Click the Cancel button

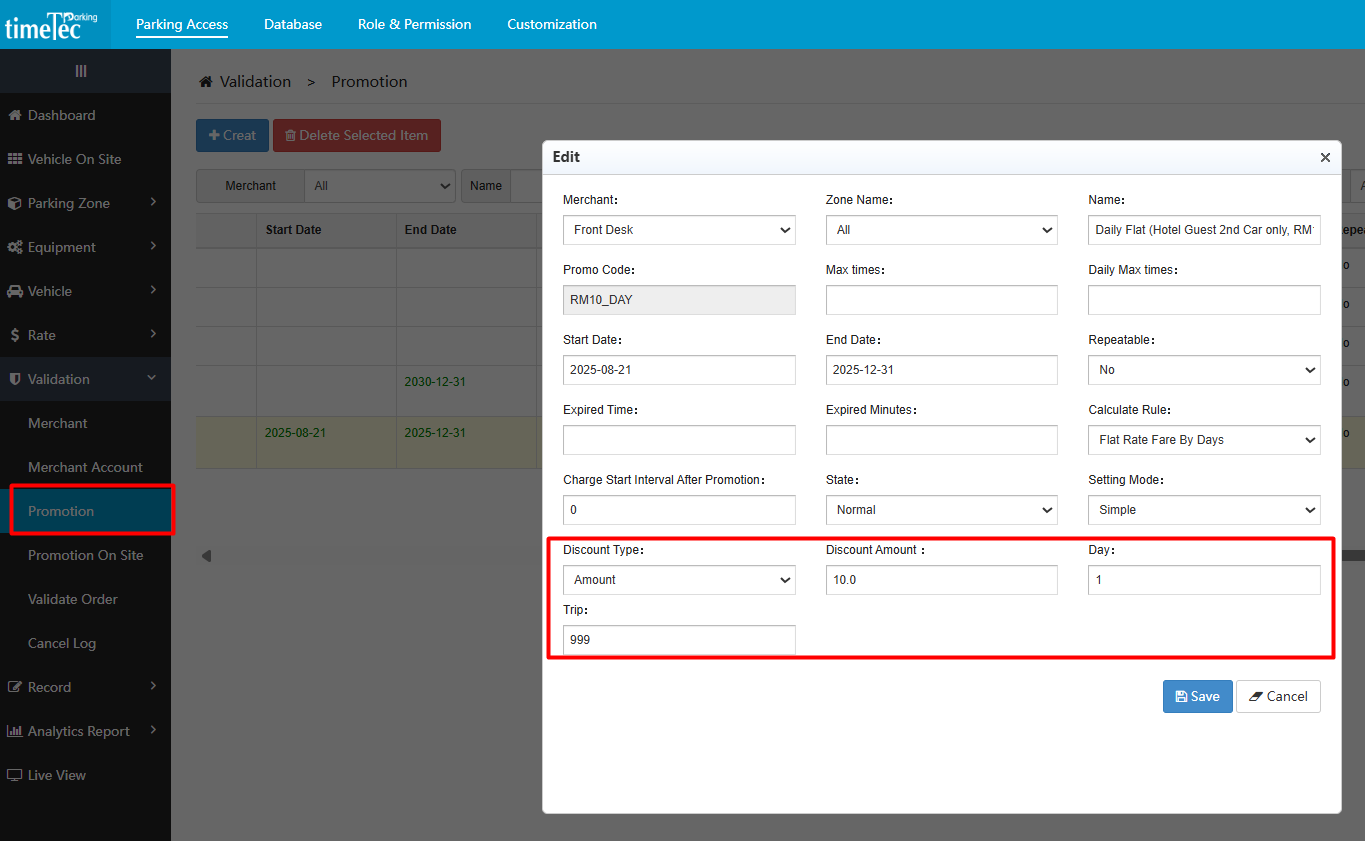[1278, 697]
